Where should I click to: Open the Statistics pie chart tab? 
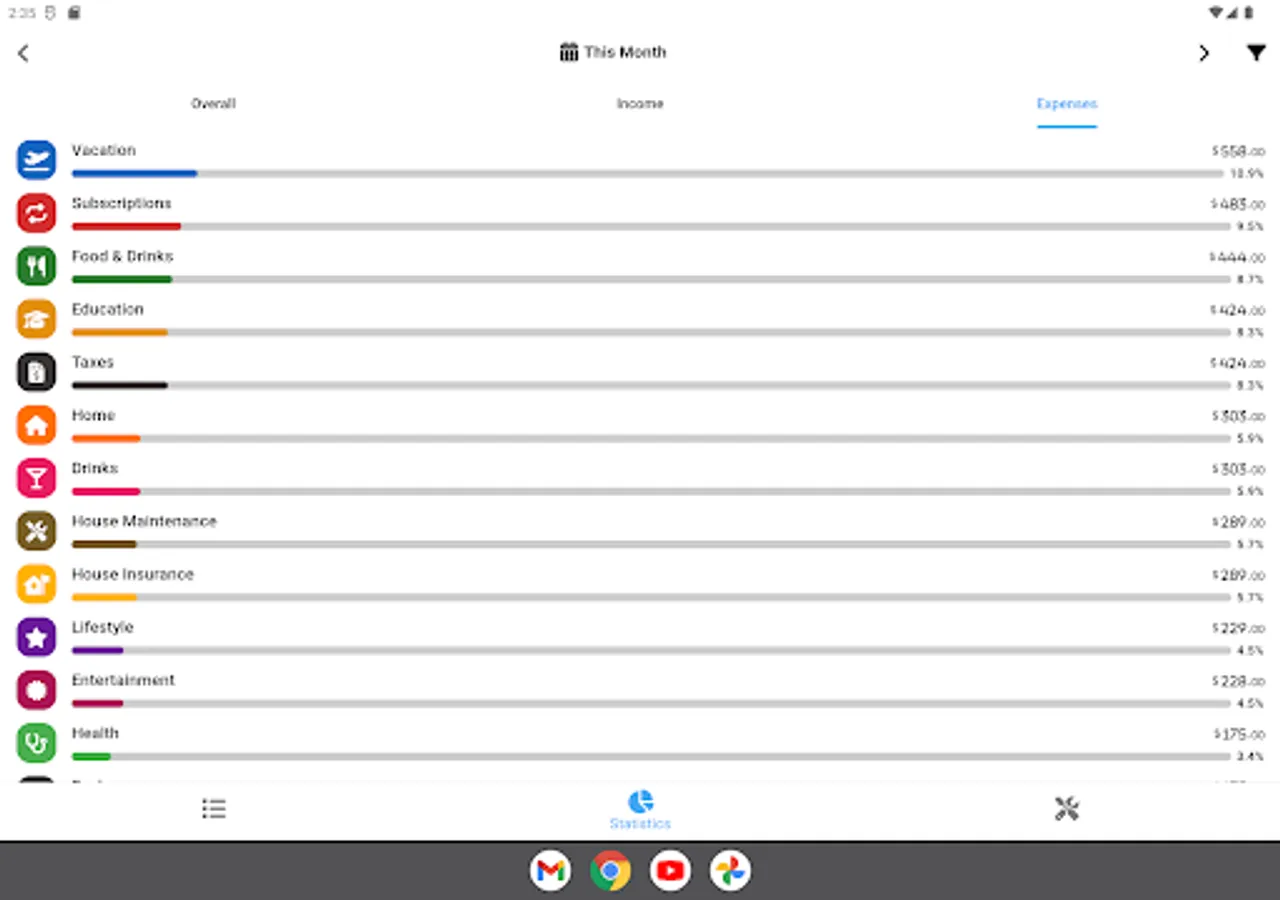640,810
